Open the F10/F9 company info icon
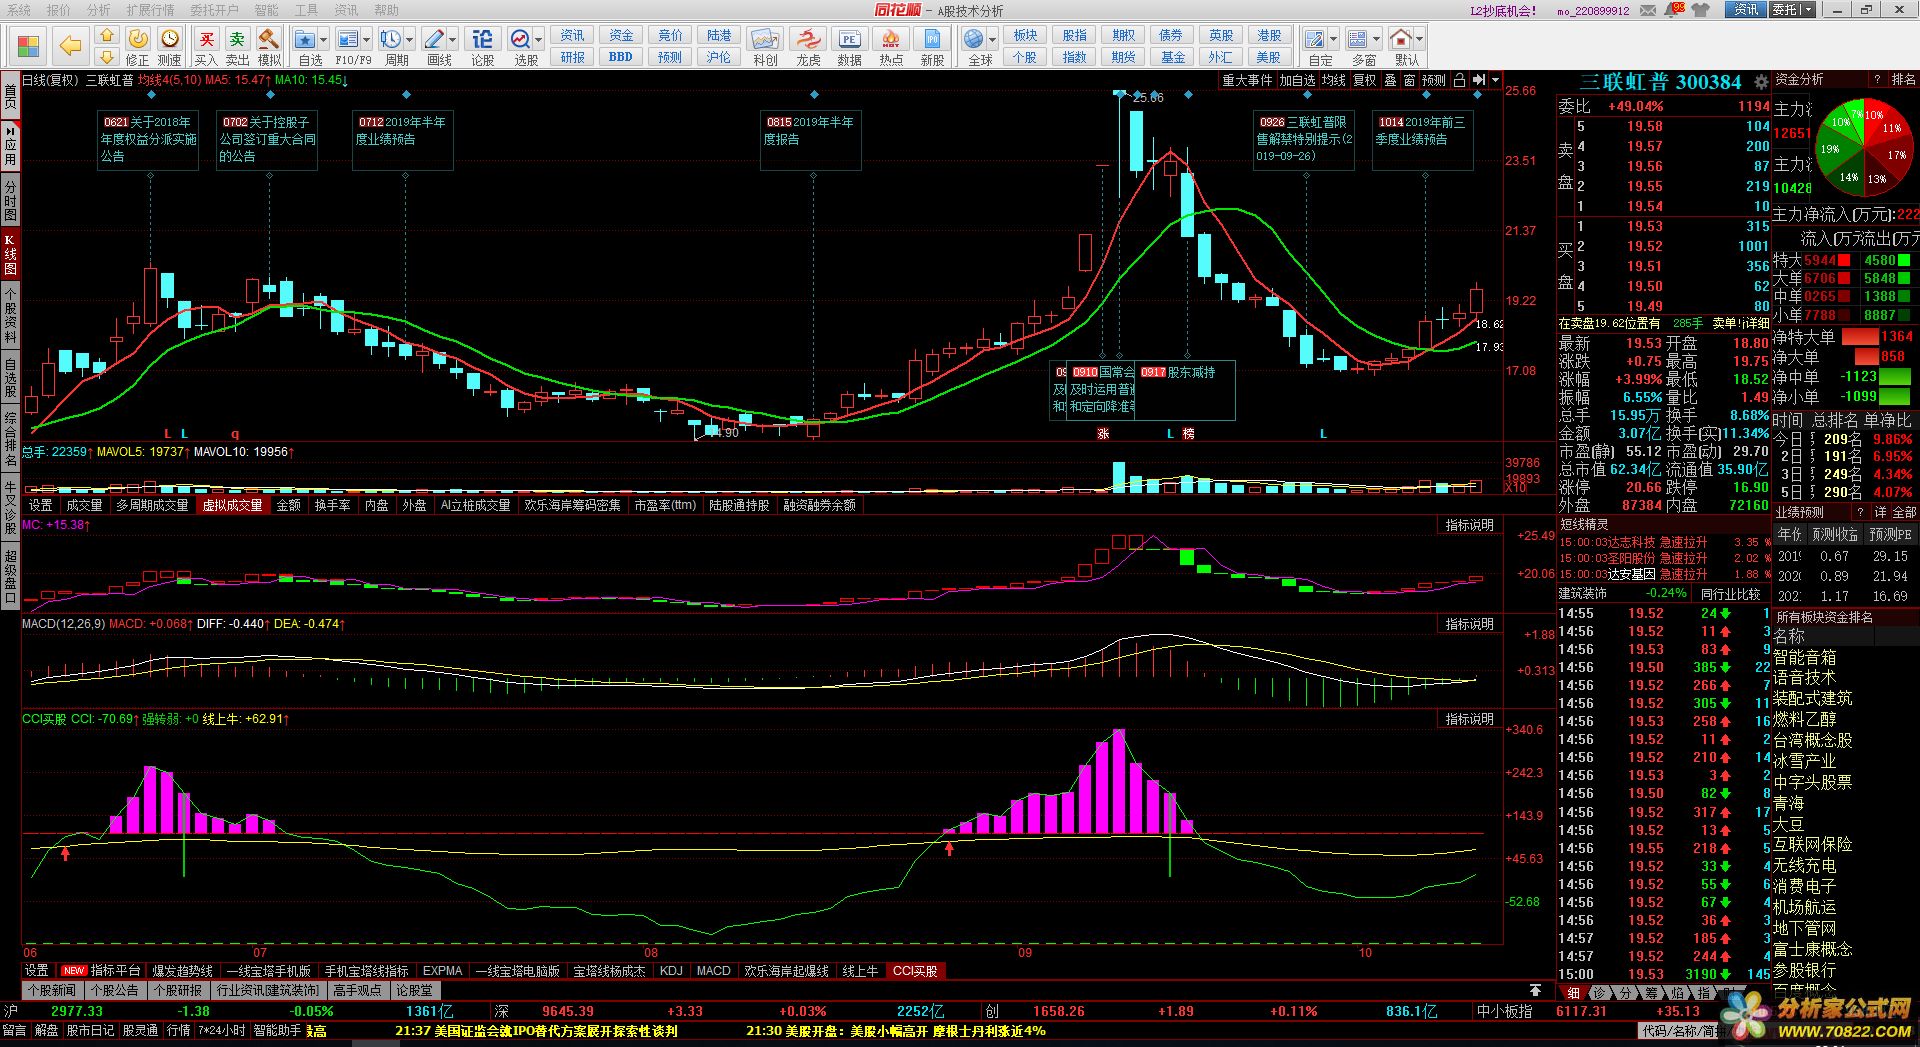 pos(348,39)
